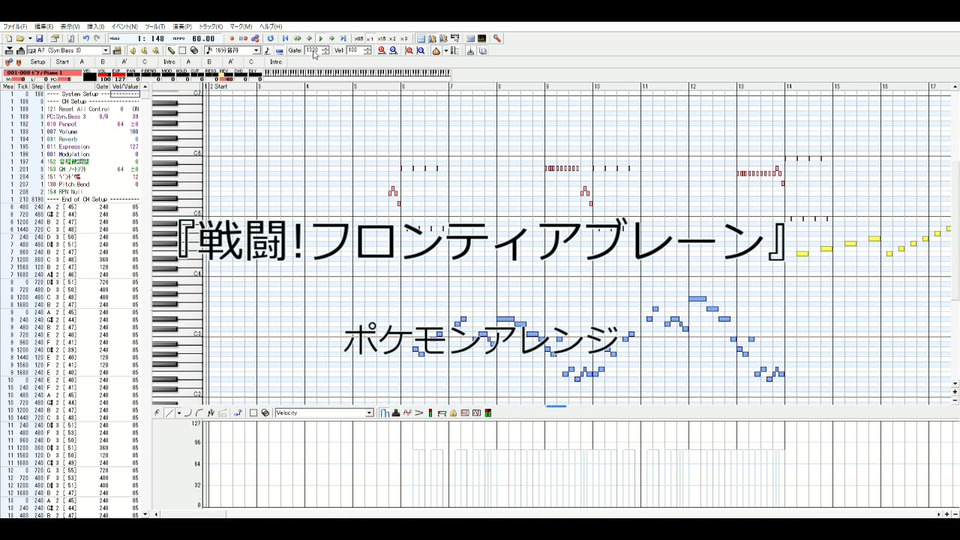Open the イベント(N) menu
This screenshot has height=540, width=960.
(124, 27)
